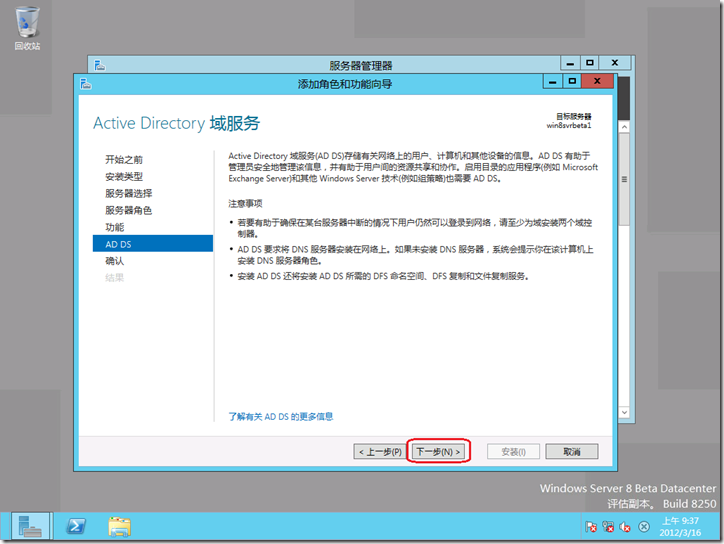Click the circled X tray icon
The width and height of the screenshot is (724, 544).
644,527
